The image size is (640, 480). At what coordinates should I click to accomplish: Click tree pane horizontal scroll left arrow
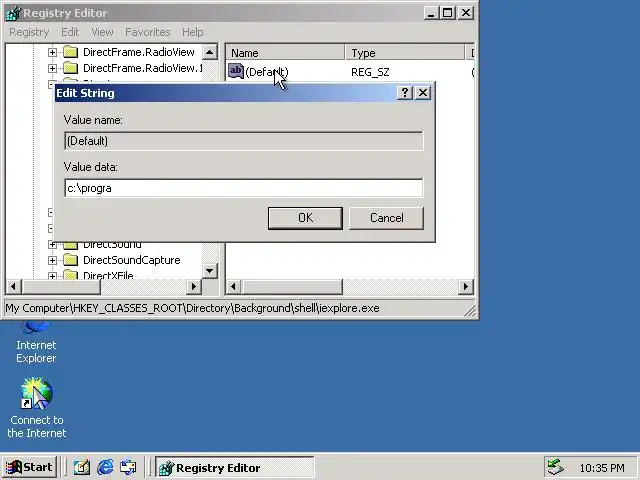tap(13, 287)
